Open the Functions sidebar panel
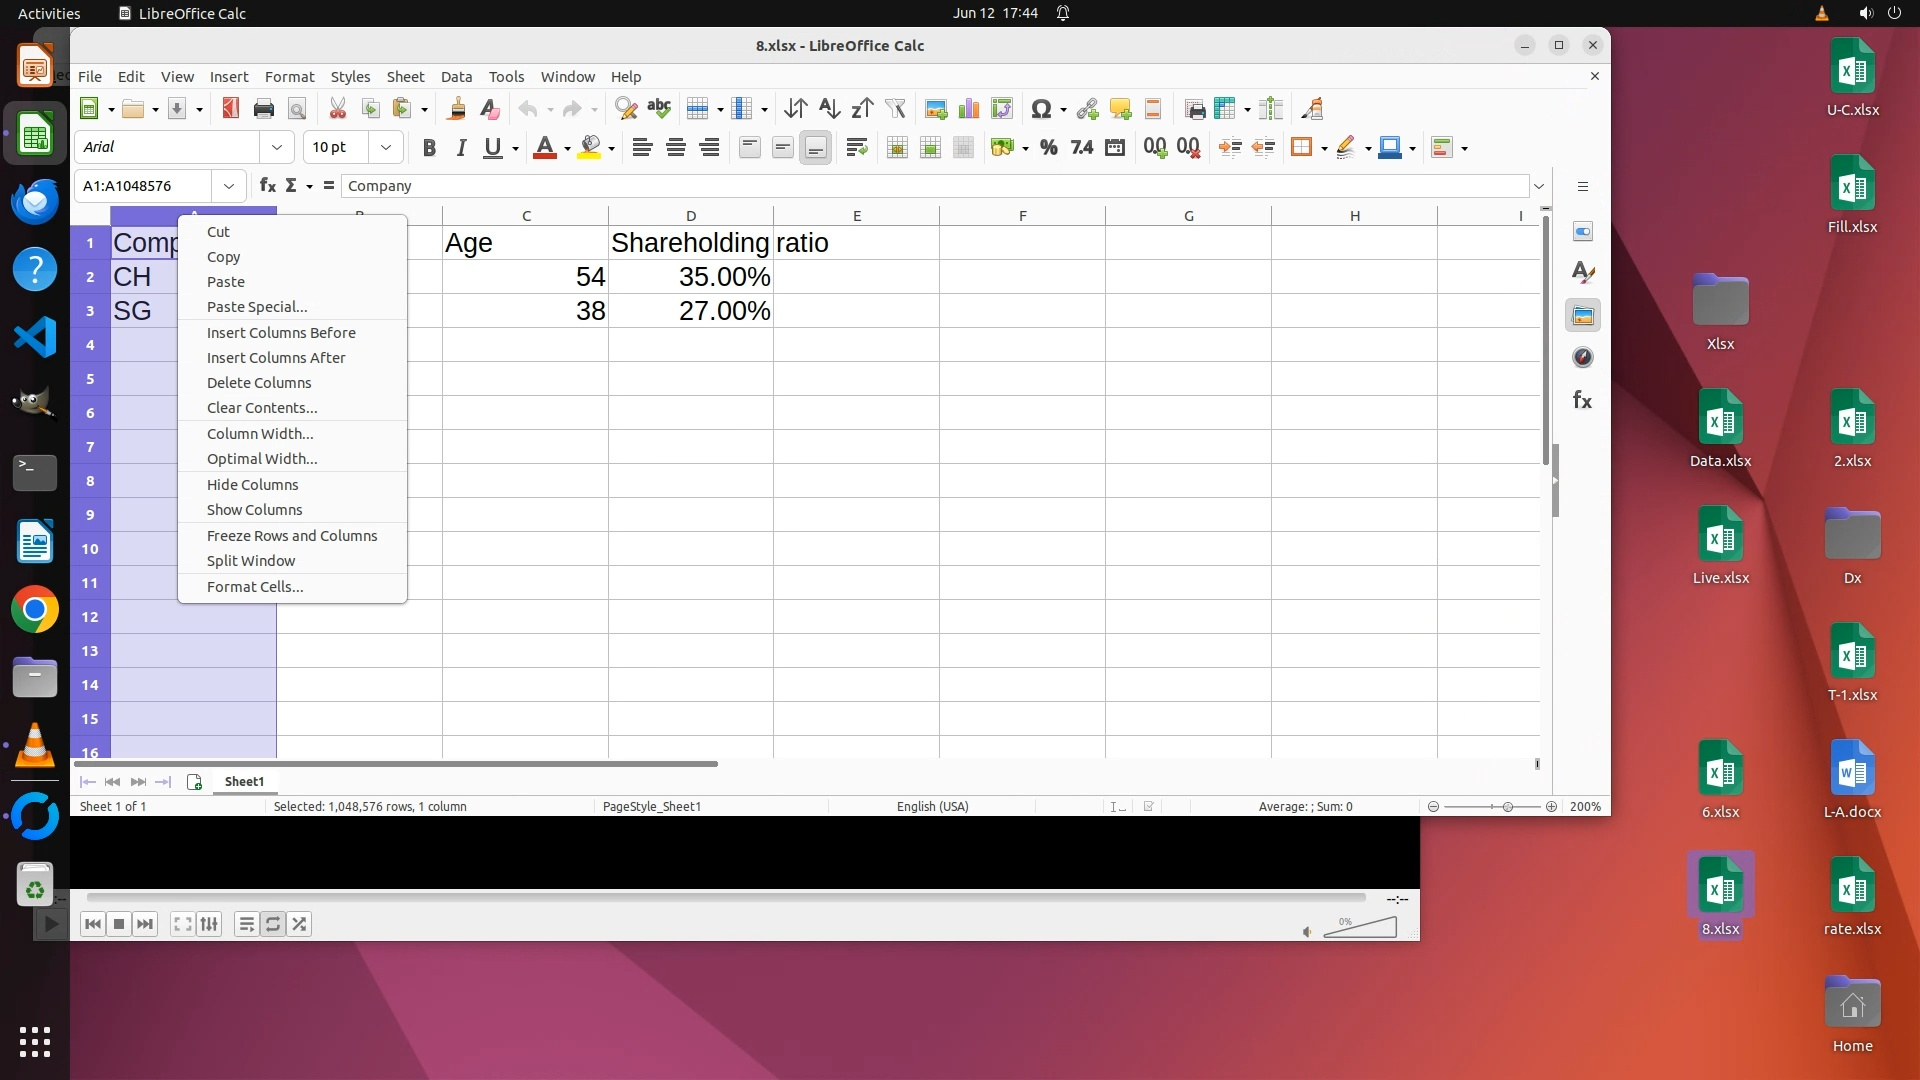Image resolution: width=1920 pixels, height=1080 pixels. (x=1582, y=400)
